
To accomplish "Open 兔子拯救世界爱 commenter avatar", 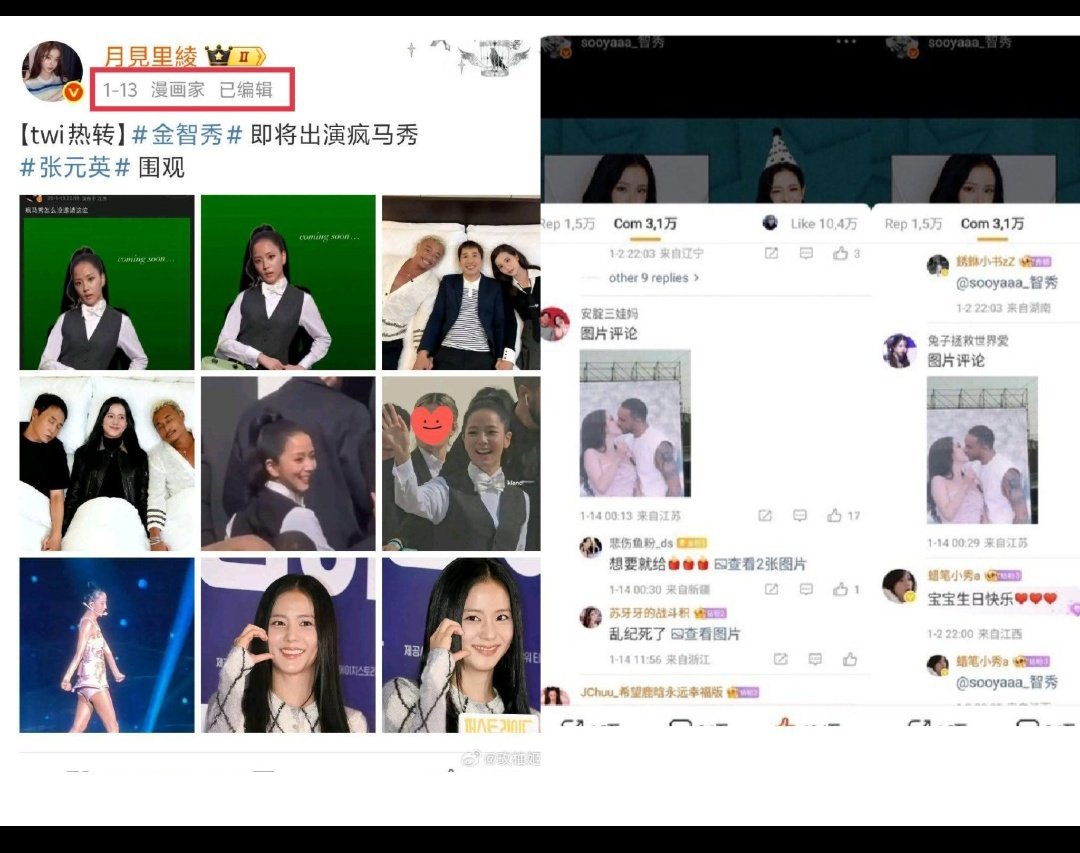I will point(900,350).
